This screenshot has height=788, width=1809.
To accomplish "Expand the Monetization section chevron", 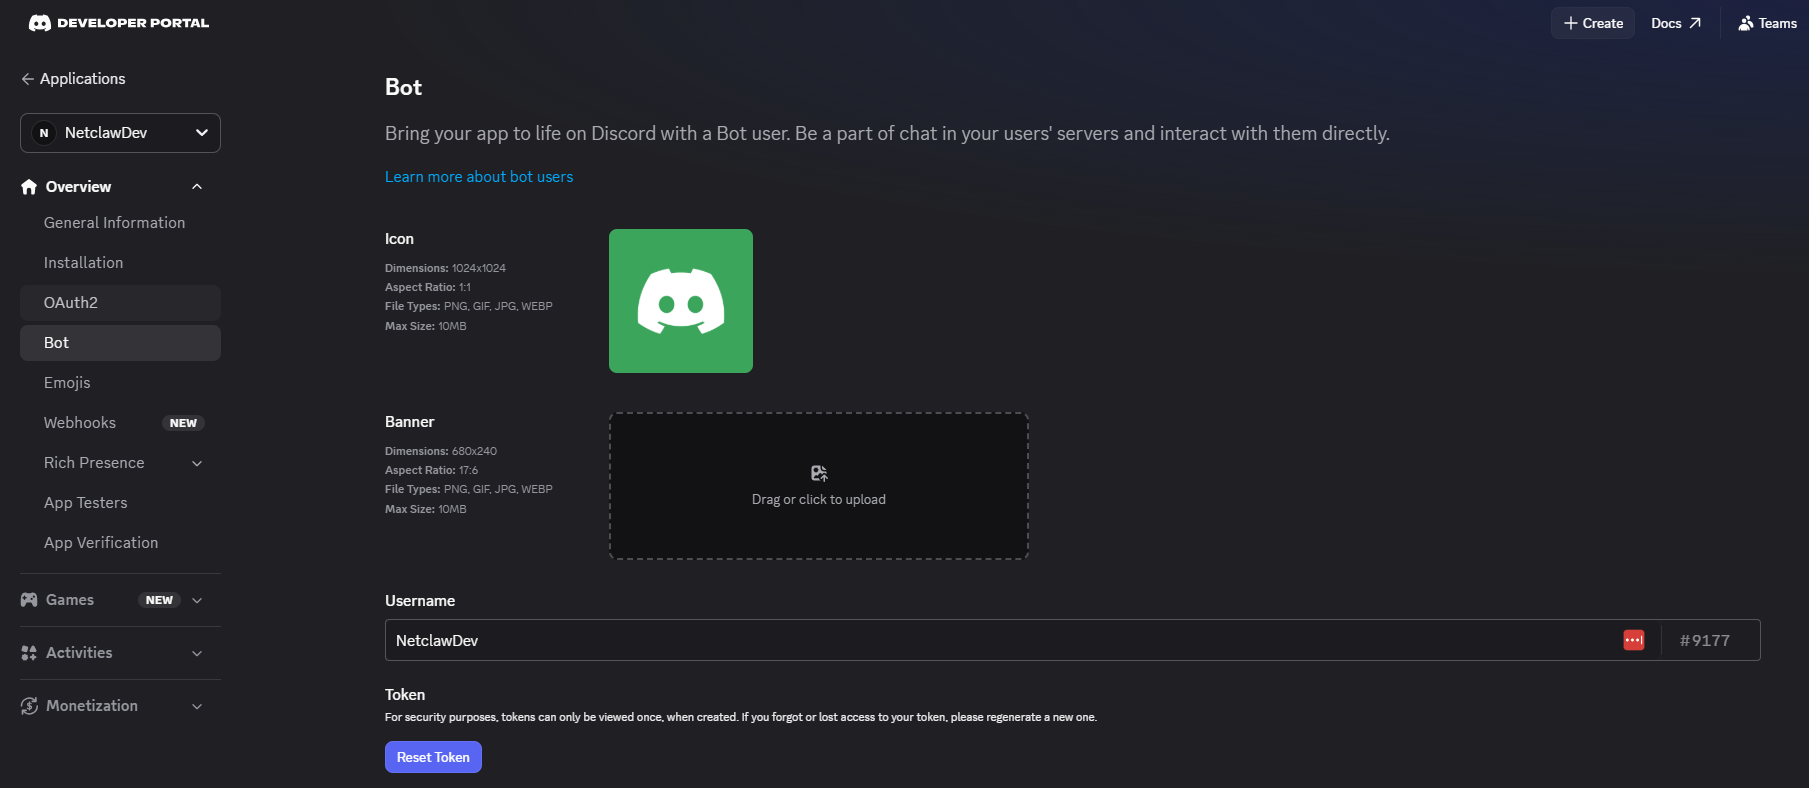I will (x=197, y=706).
